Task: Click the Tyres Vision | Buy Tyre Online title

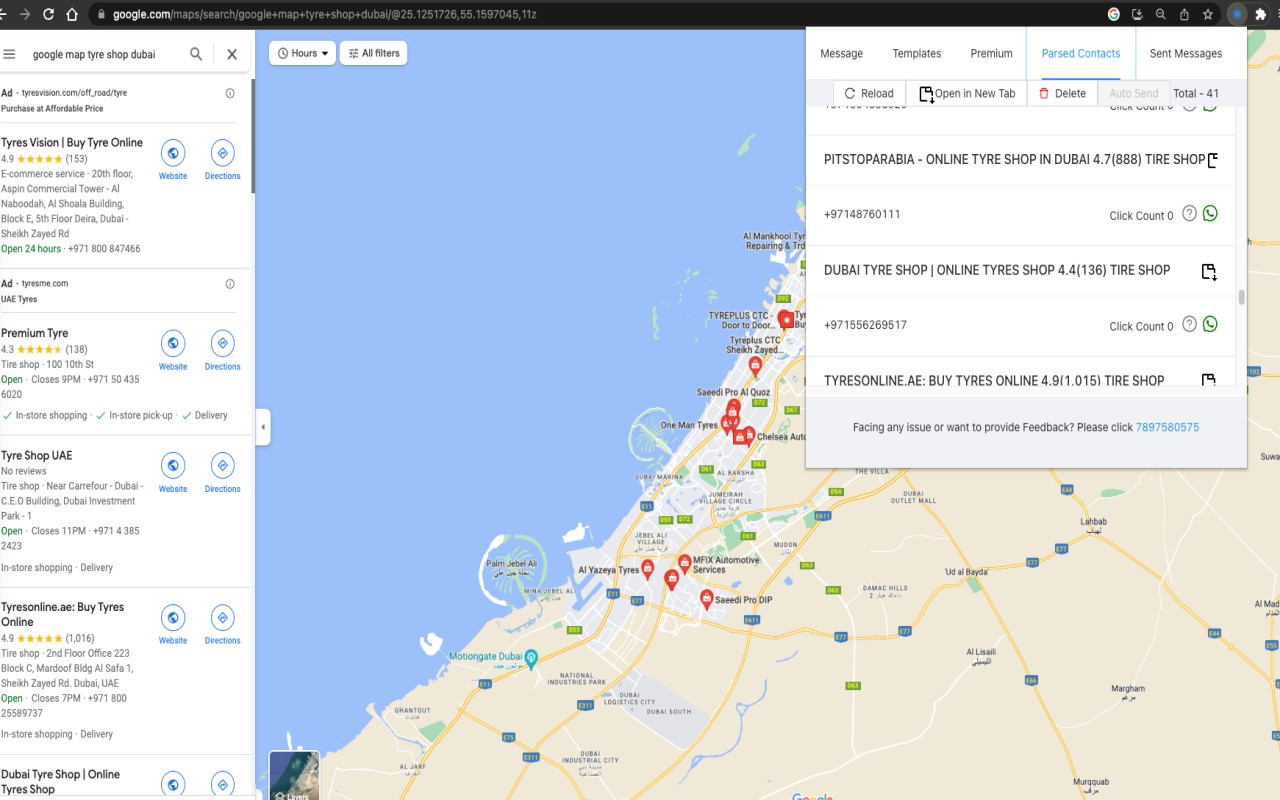Action: tap(72, 142)
